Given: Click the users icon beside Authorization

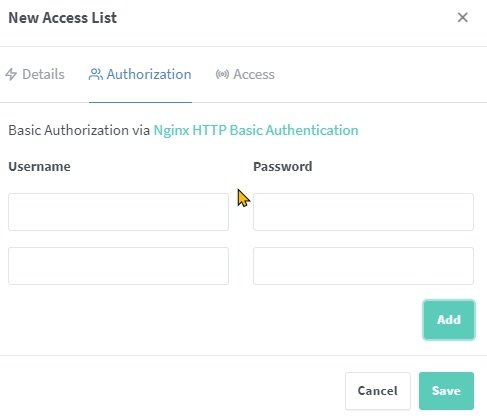Looking at the screenshot, I should pos(95,74).
